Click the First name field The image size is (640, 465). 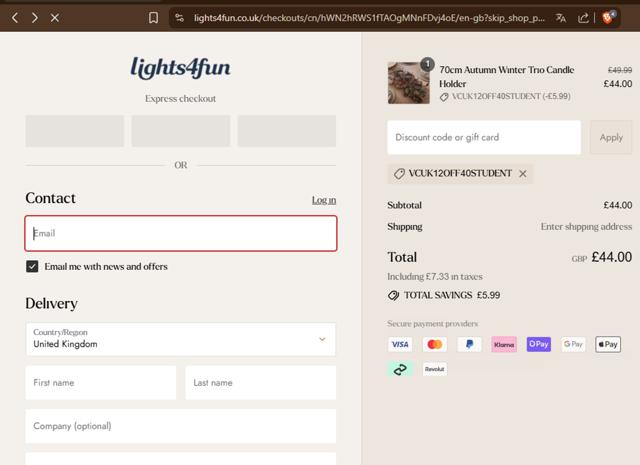click(101, 383)
